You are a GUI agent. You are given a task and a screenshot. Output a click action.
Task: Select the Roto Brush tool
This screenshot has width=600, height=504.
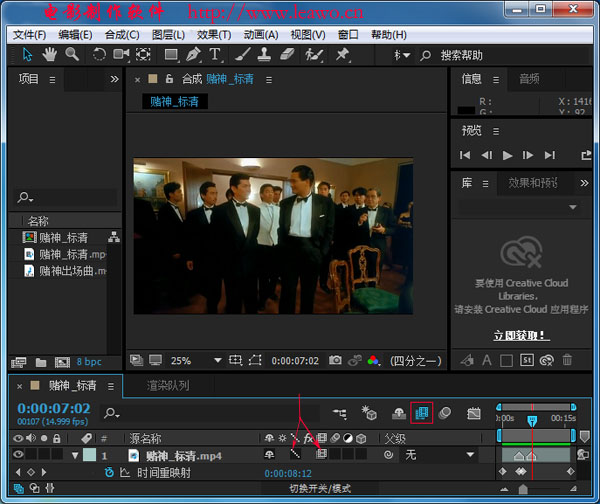(x=314, y=55)
